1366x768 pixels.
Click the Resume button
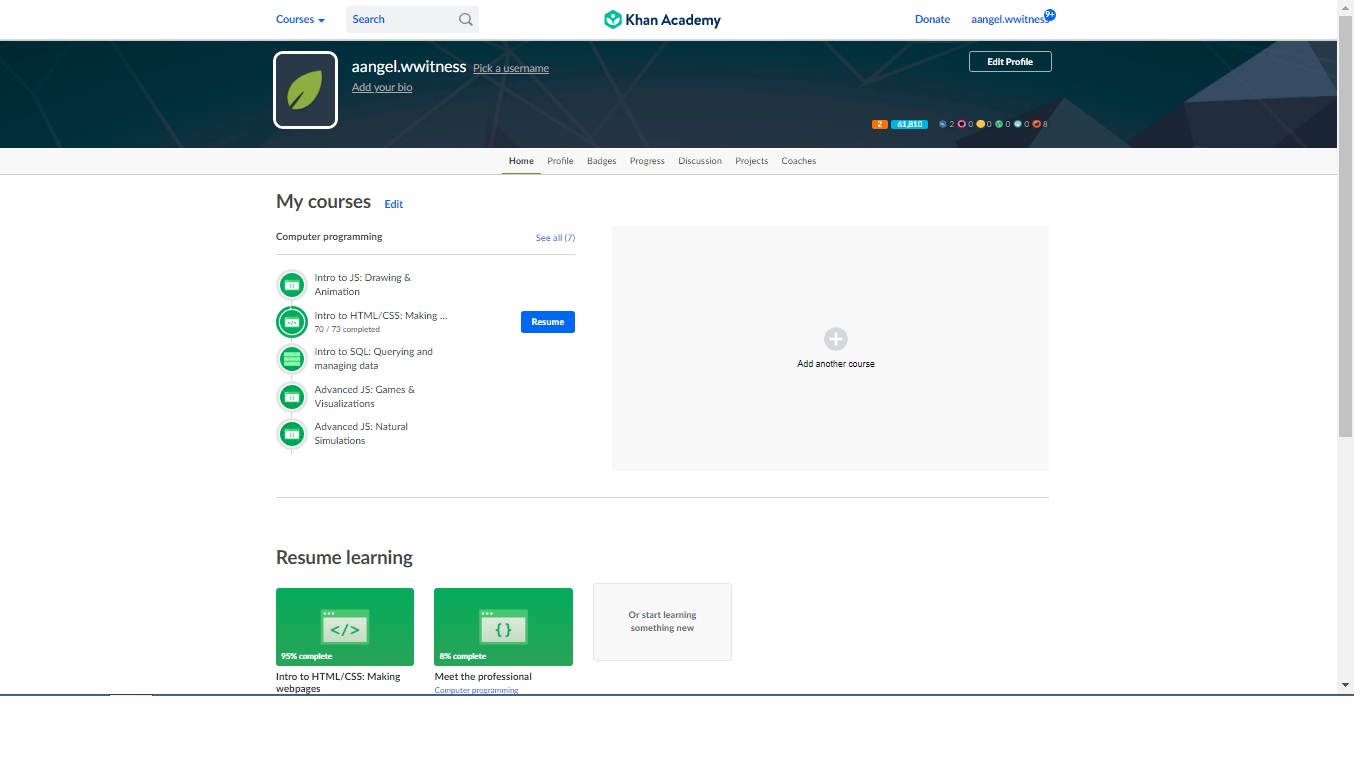pyautogui.click(x=548, y=322)
